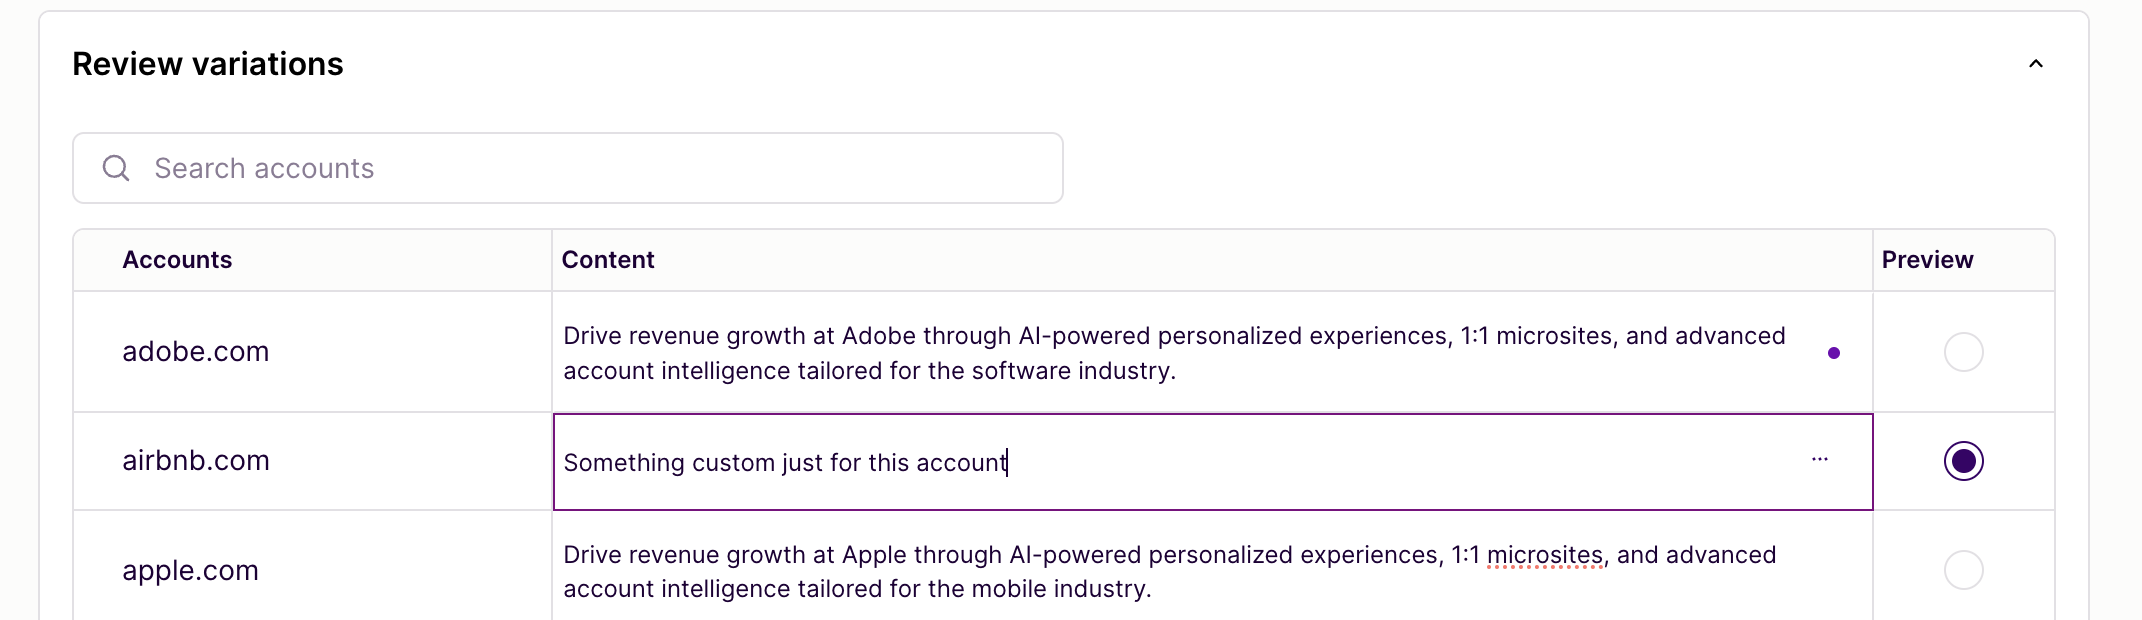Viewport: 2142px width, 620px height.
Task: Click the search magnifier icon
Action: click(116, 168)
